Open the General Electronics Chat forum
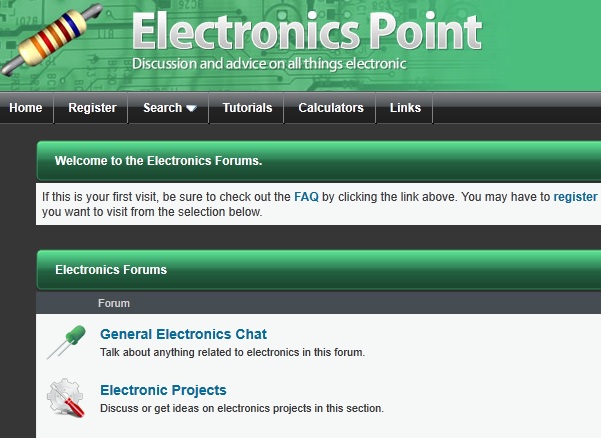 [183, 334]
